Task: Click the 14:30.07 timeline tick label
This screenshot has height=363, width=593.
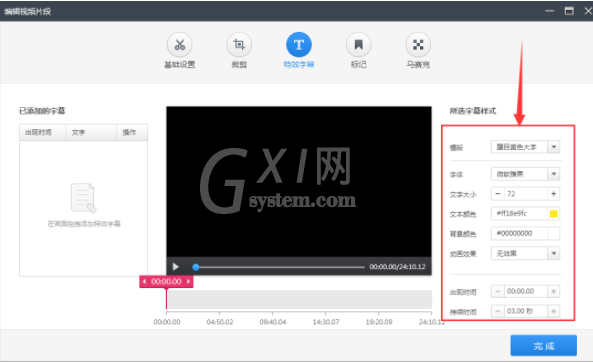Action: (x=326, y=322)
